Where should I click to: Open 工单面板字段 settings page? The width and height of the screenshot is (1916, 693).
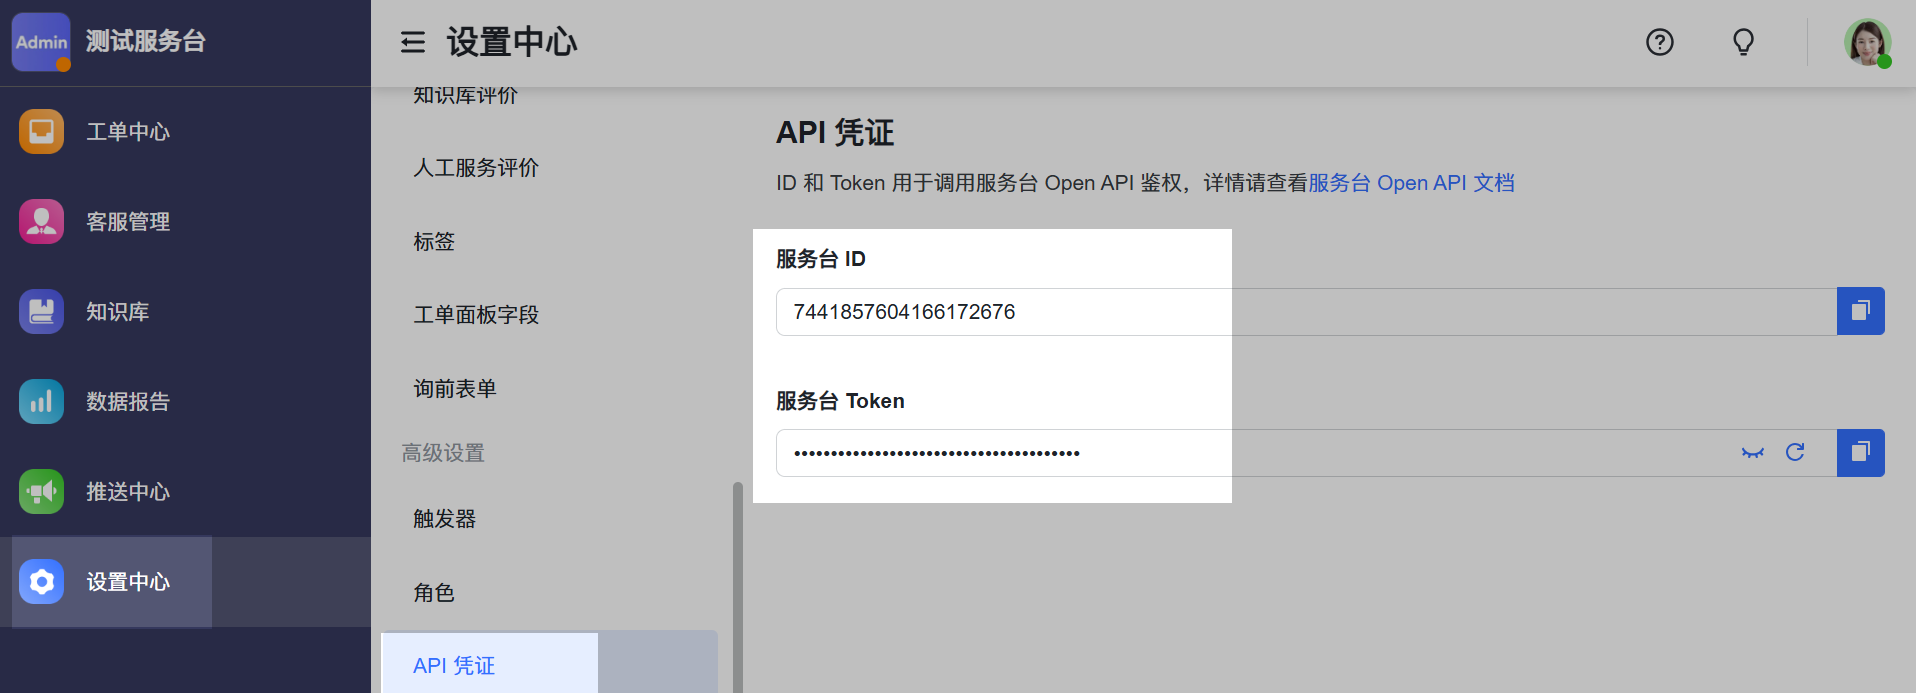(476, 315)
